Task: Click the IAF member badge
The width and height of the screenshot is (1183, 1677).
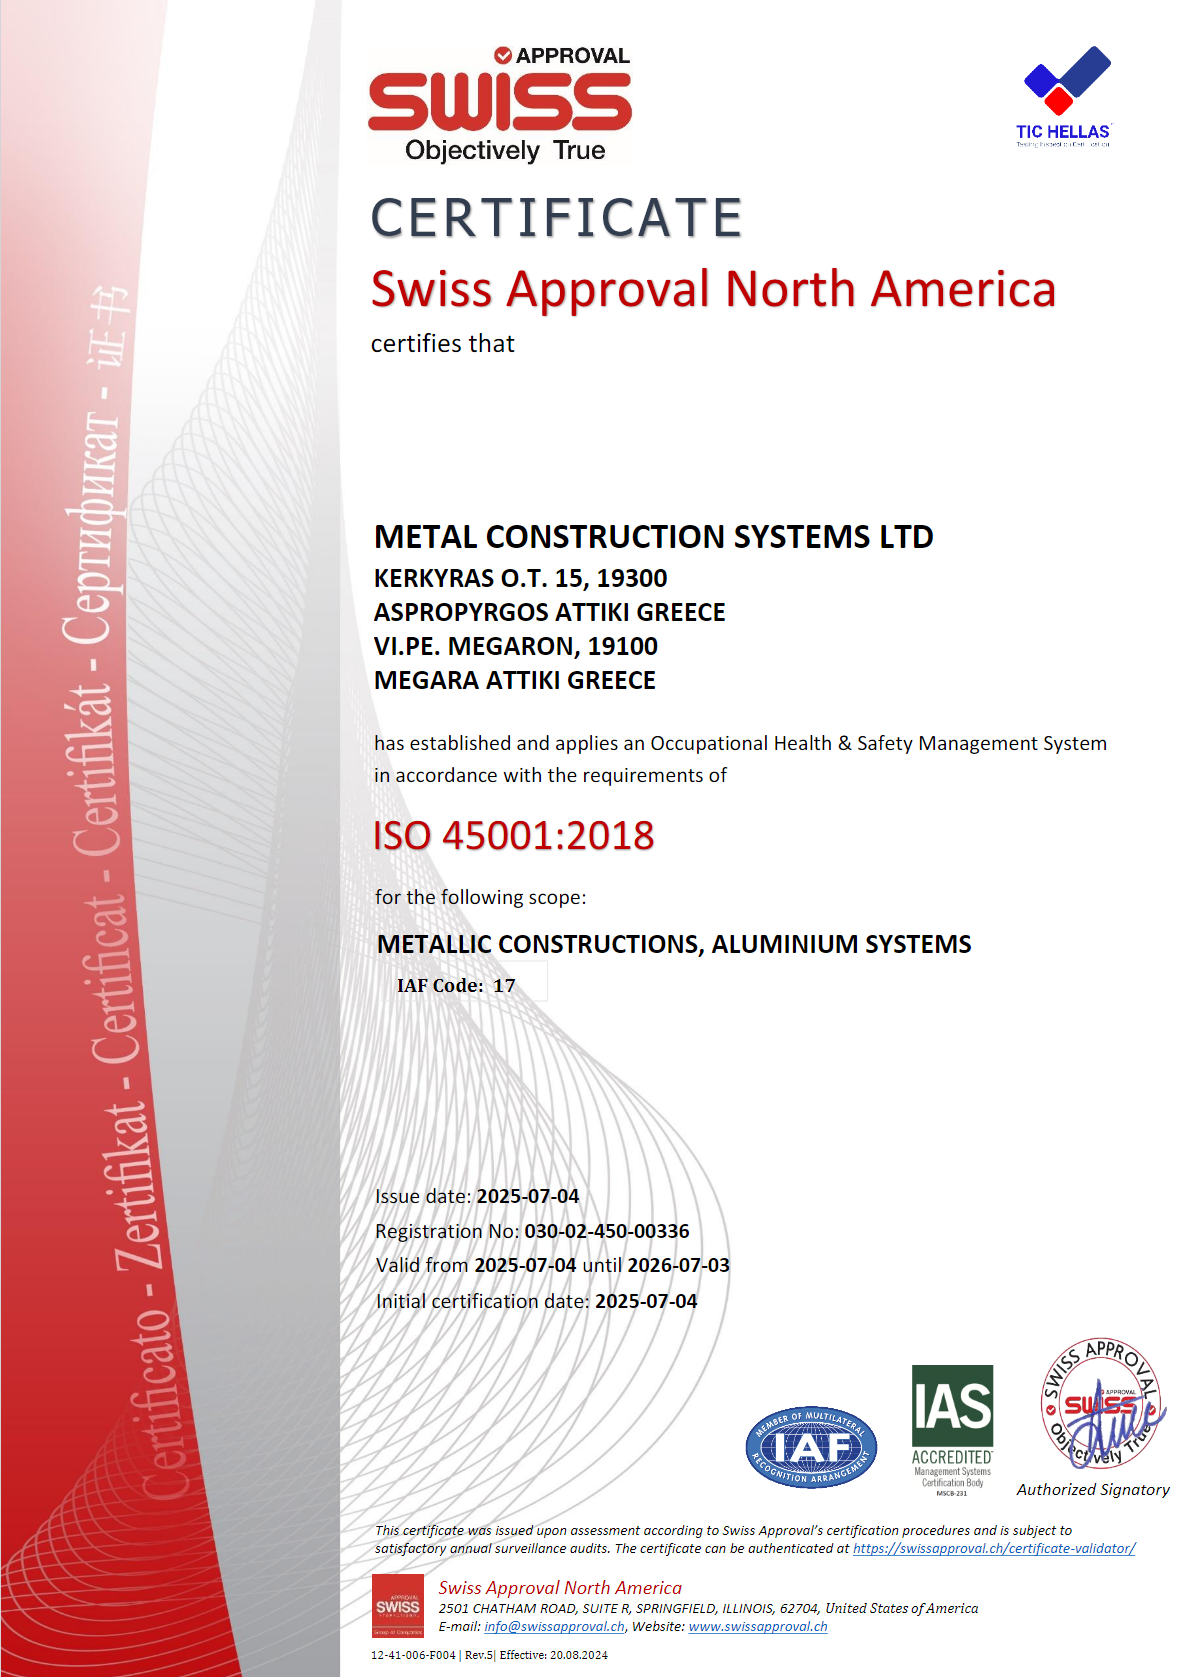Action: pyautogui.click(x=811, y=1446)
